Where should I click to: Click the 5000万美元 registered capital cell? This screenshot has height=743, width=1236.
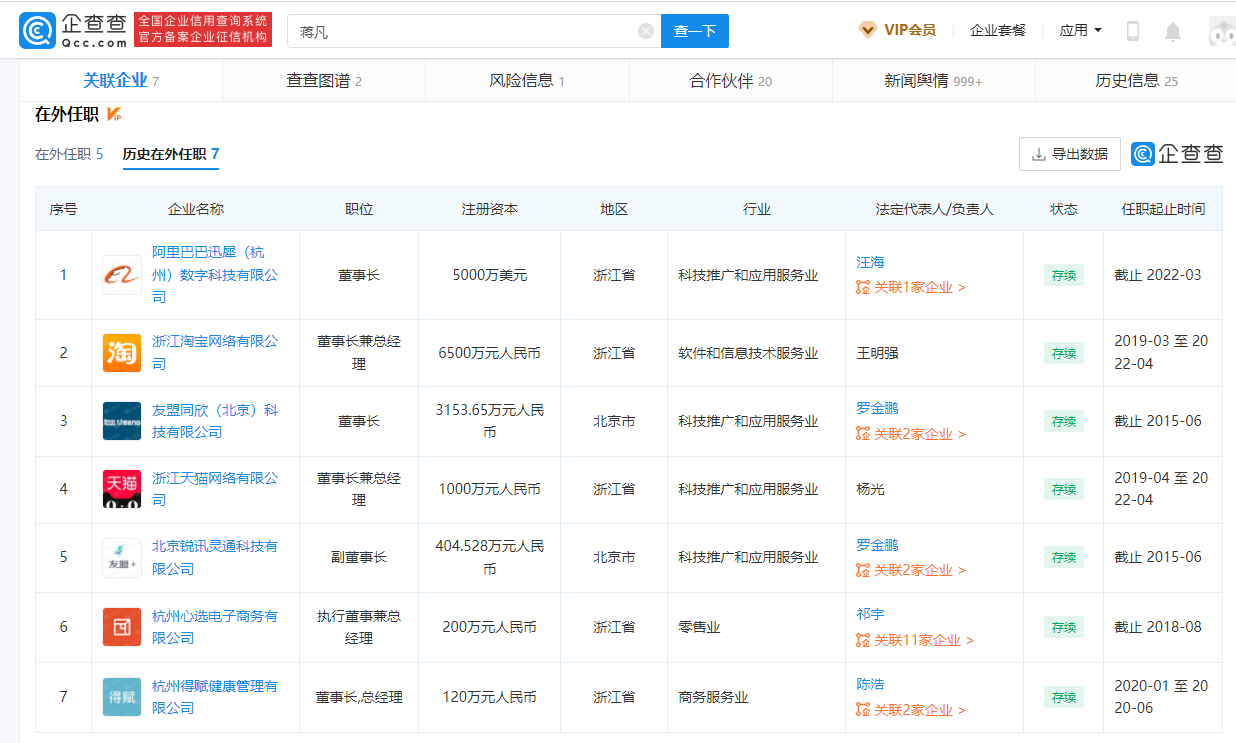490,275
